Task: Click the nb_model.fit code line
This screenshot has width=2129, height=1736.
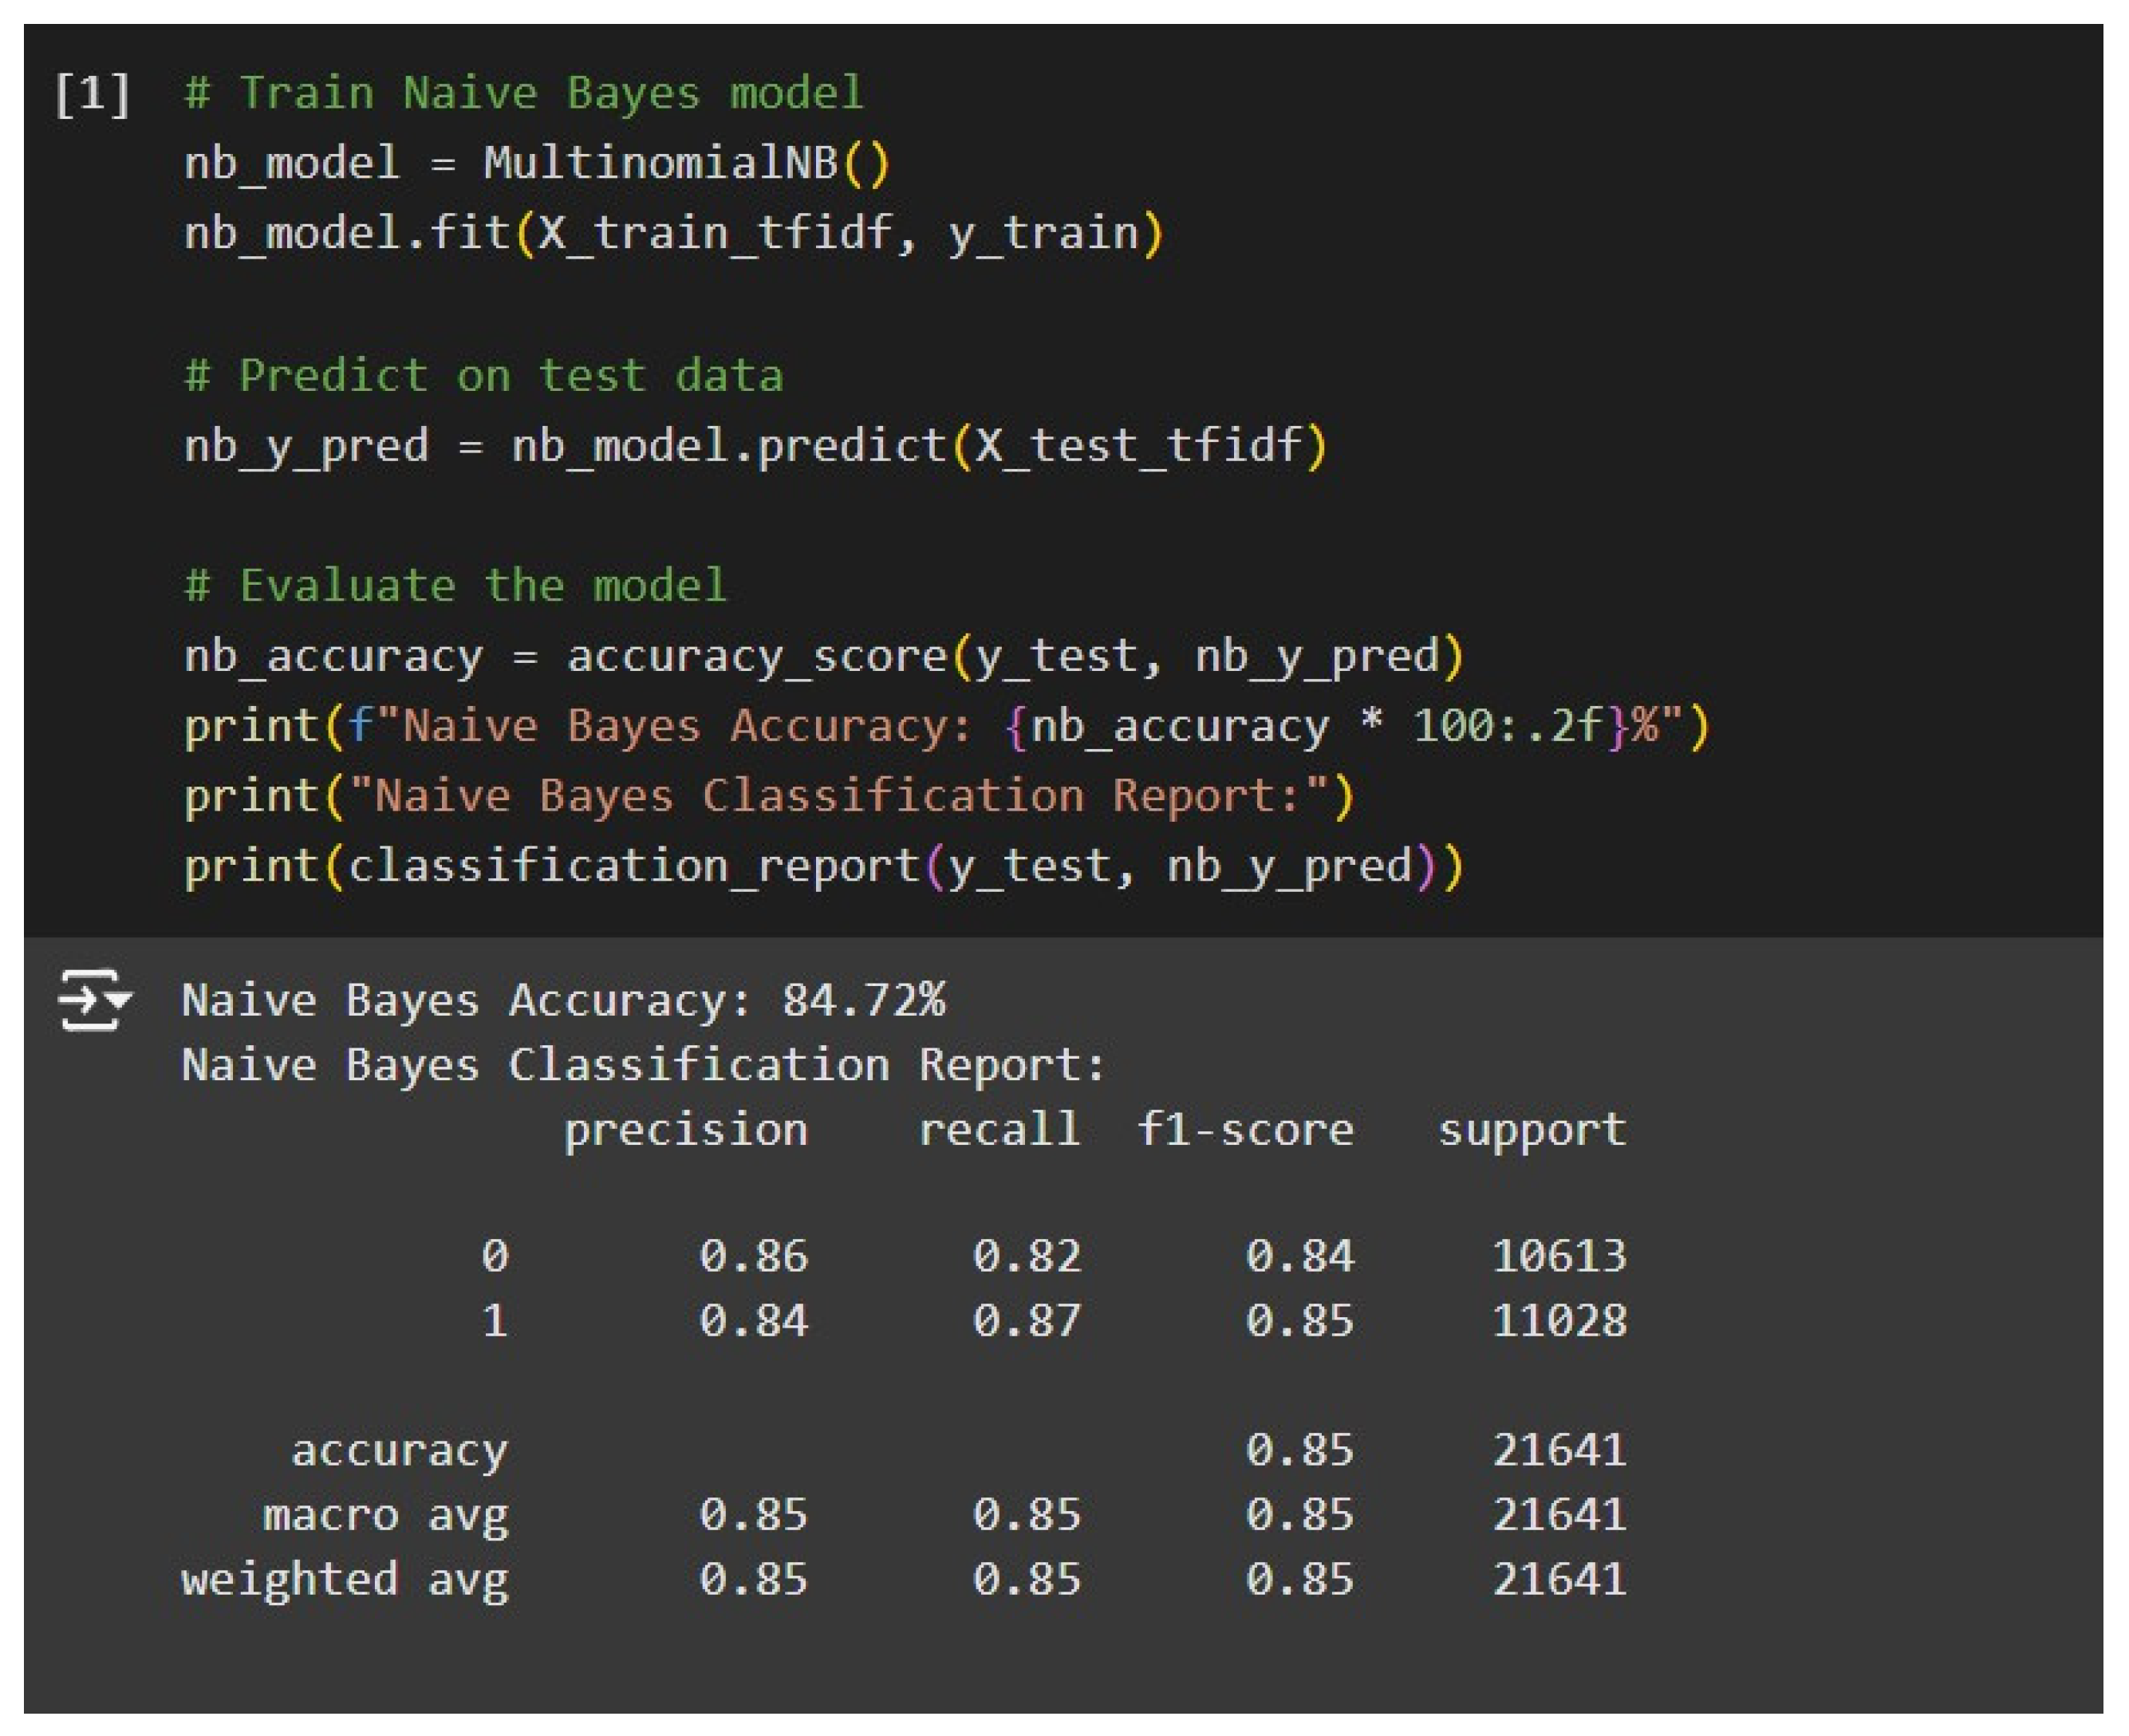Action: 673,233
